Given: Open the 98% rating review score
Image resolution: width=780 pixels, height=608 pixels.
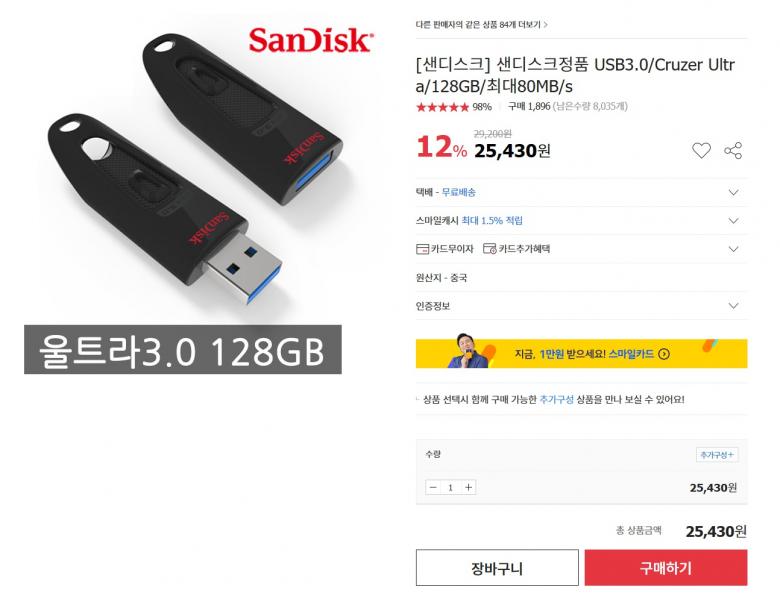Looking at the screenshot, I should pyautogui.click(x=482, y=107).
